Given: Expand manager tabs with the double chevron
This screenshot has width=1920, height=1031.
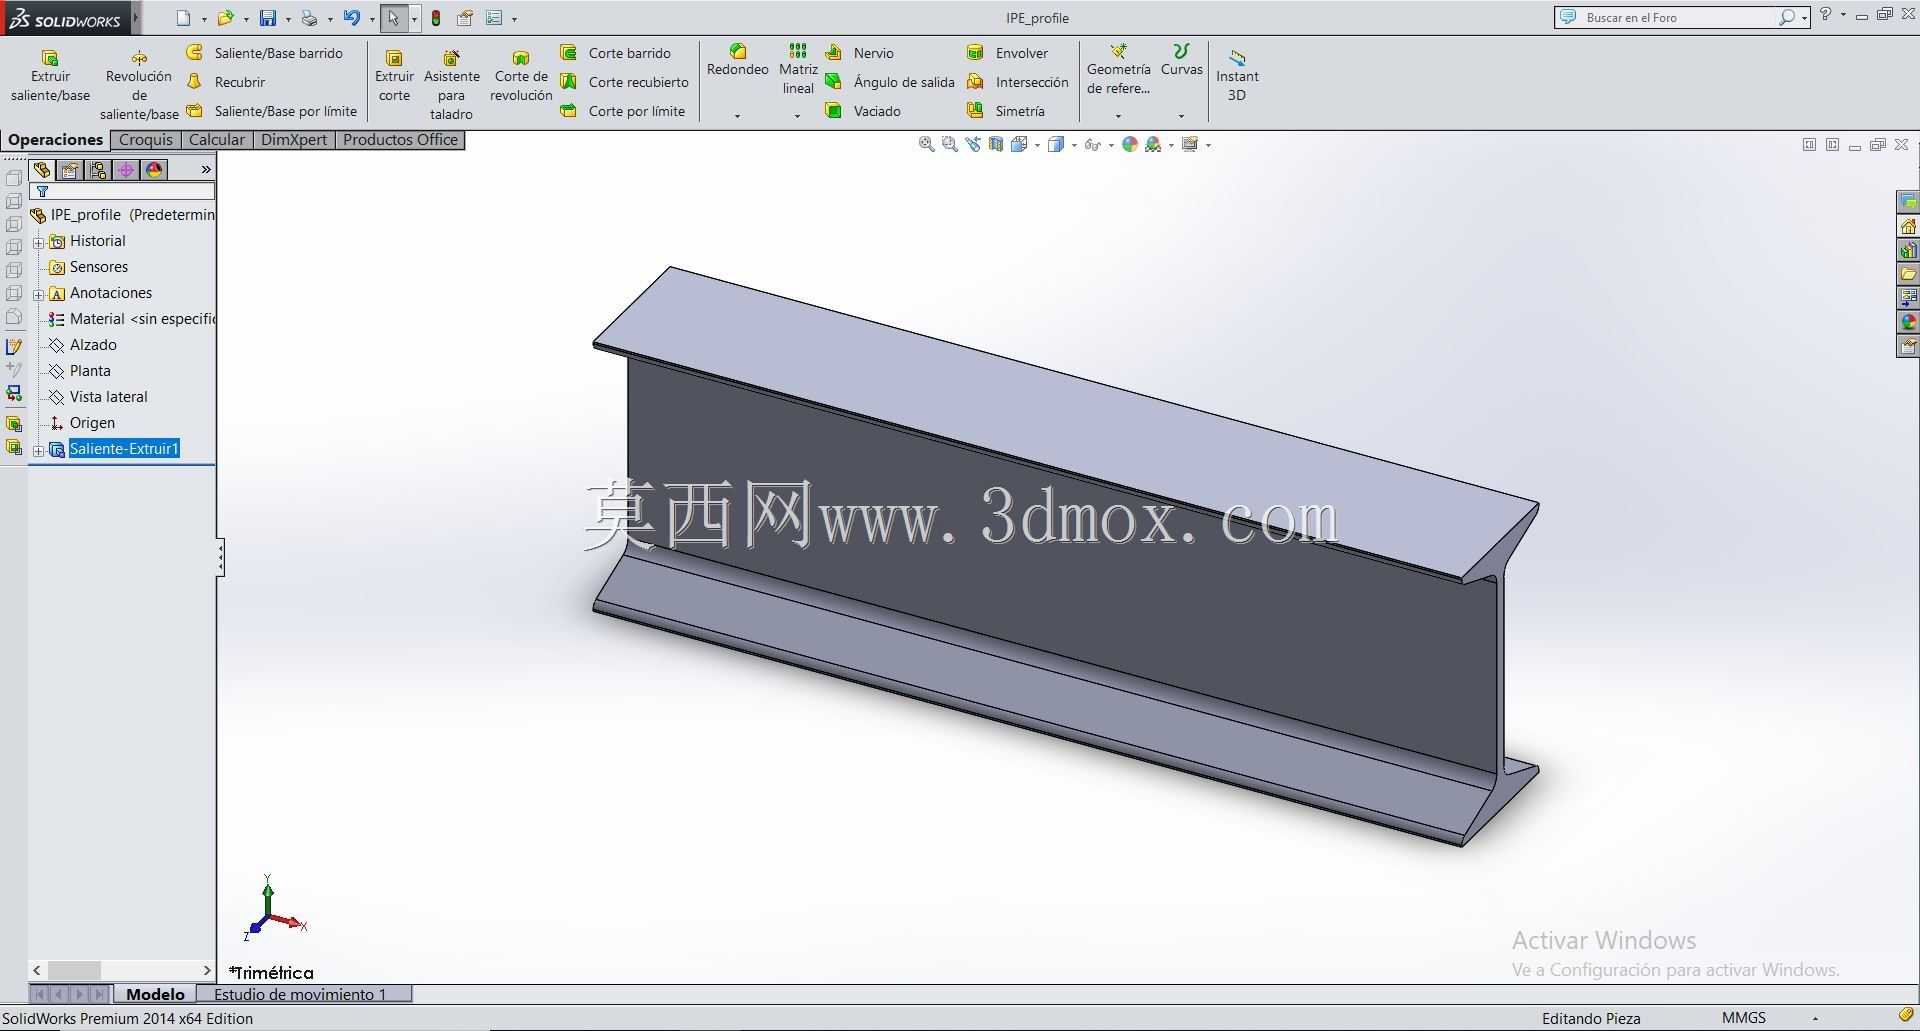Looking at the screenshot, I should coord(206,170).
